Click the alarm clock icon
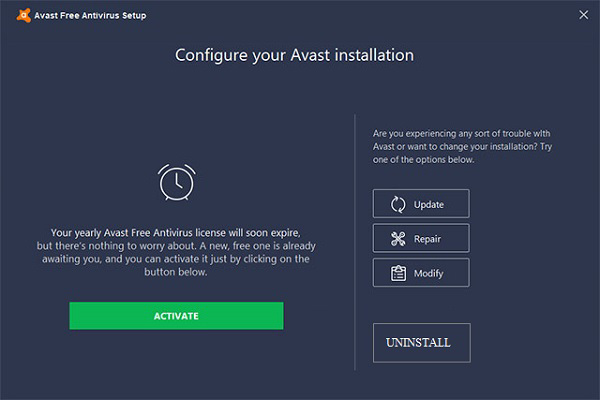 pos(176,181)
